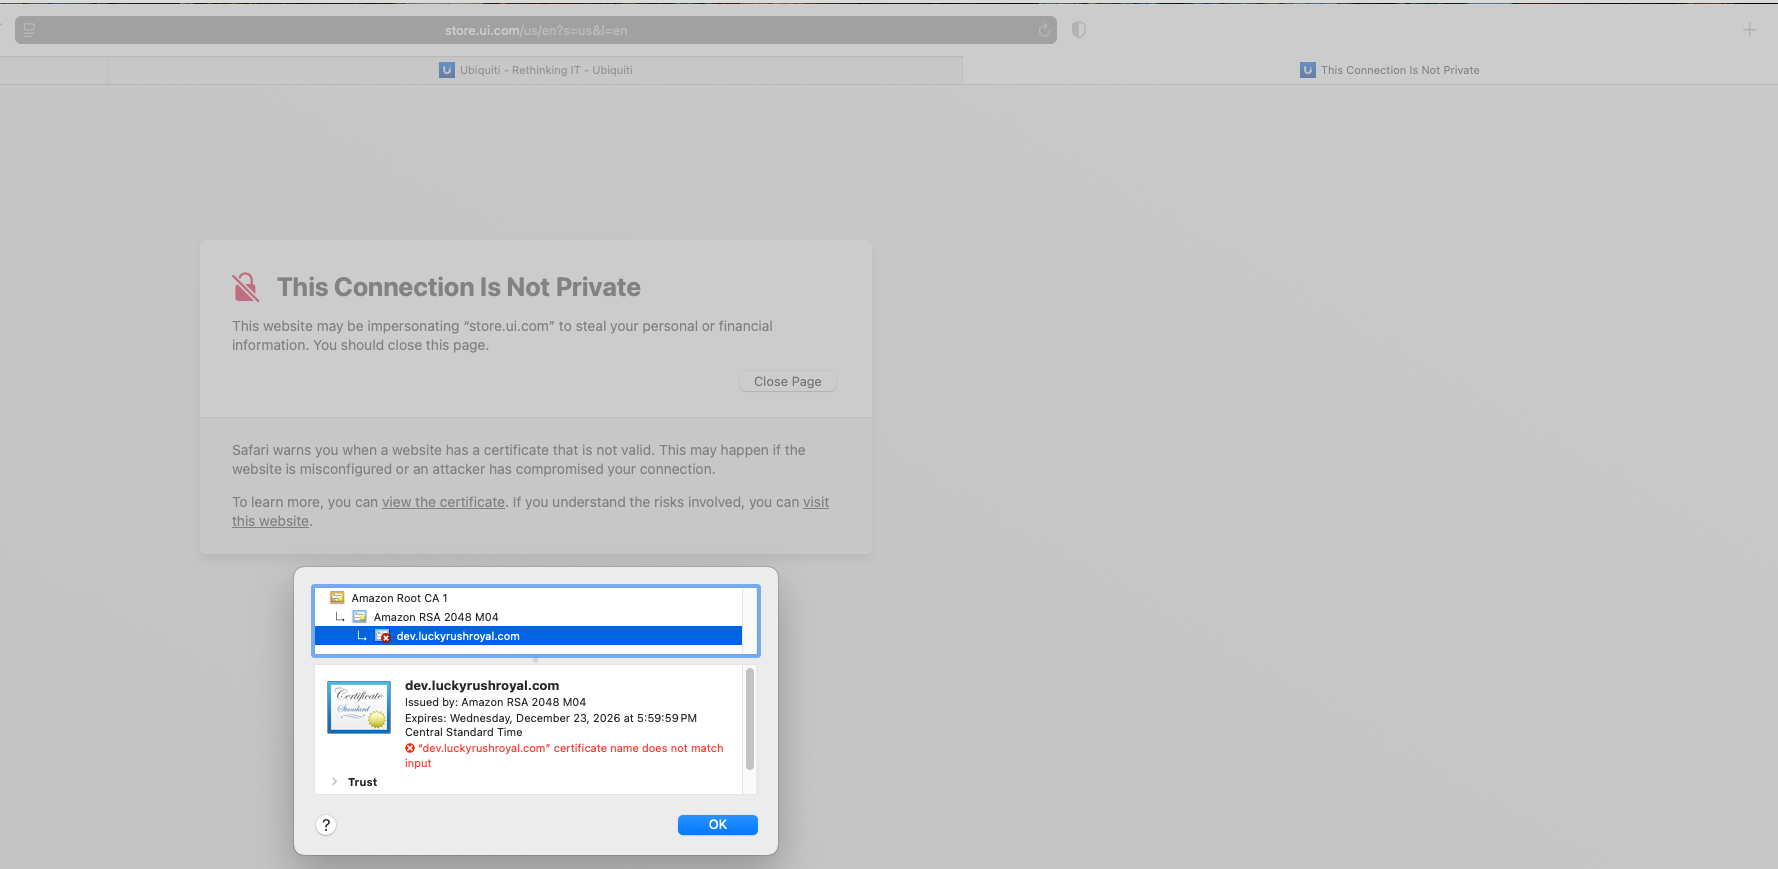This screenshot has height=869, width=1778.
Task: Select dev.luckyrushroyal.com certificate row
Action: 457,636
